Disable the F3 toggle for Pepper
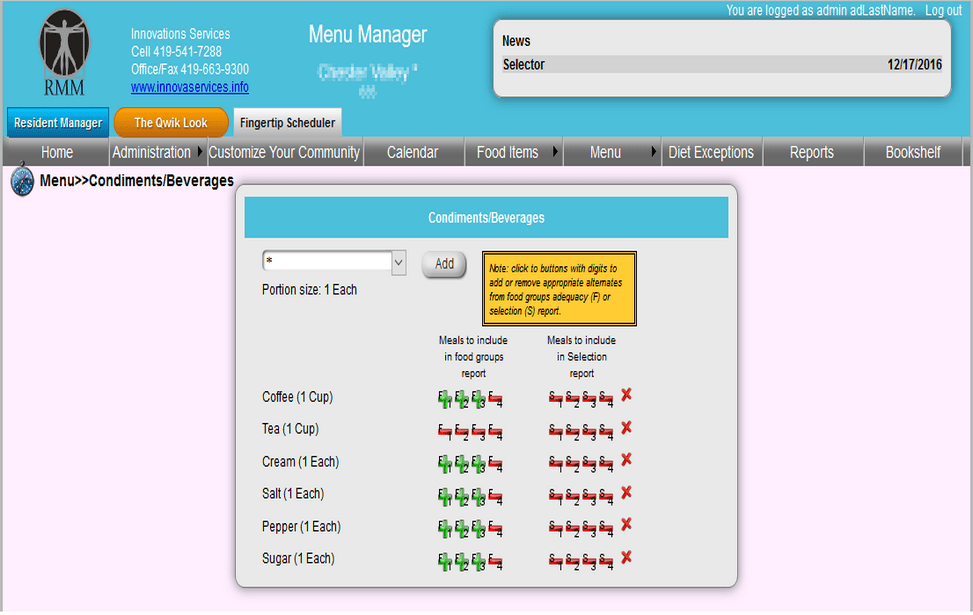 pyautogui.click(x=478, y=528)
